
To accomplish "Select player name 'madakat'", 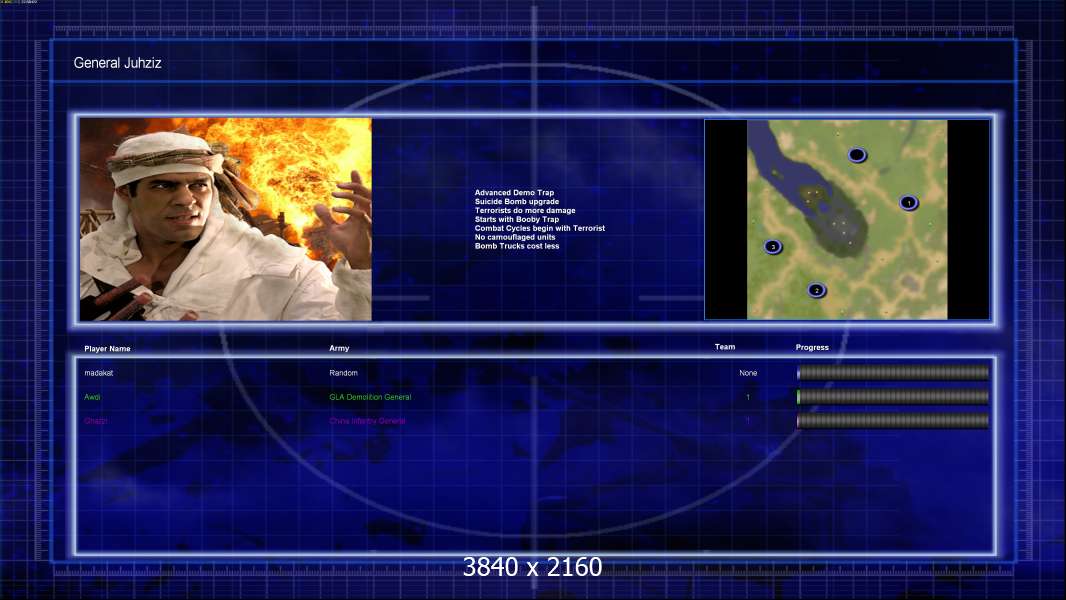I will point(99,373).
